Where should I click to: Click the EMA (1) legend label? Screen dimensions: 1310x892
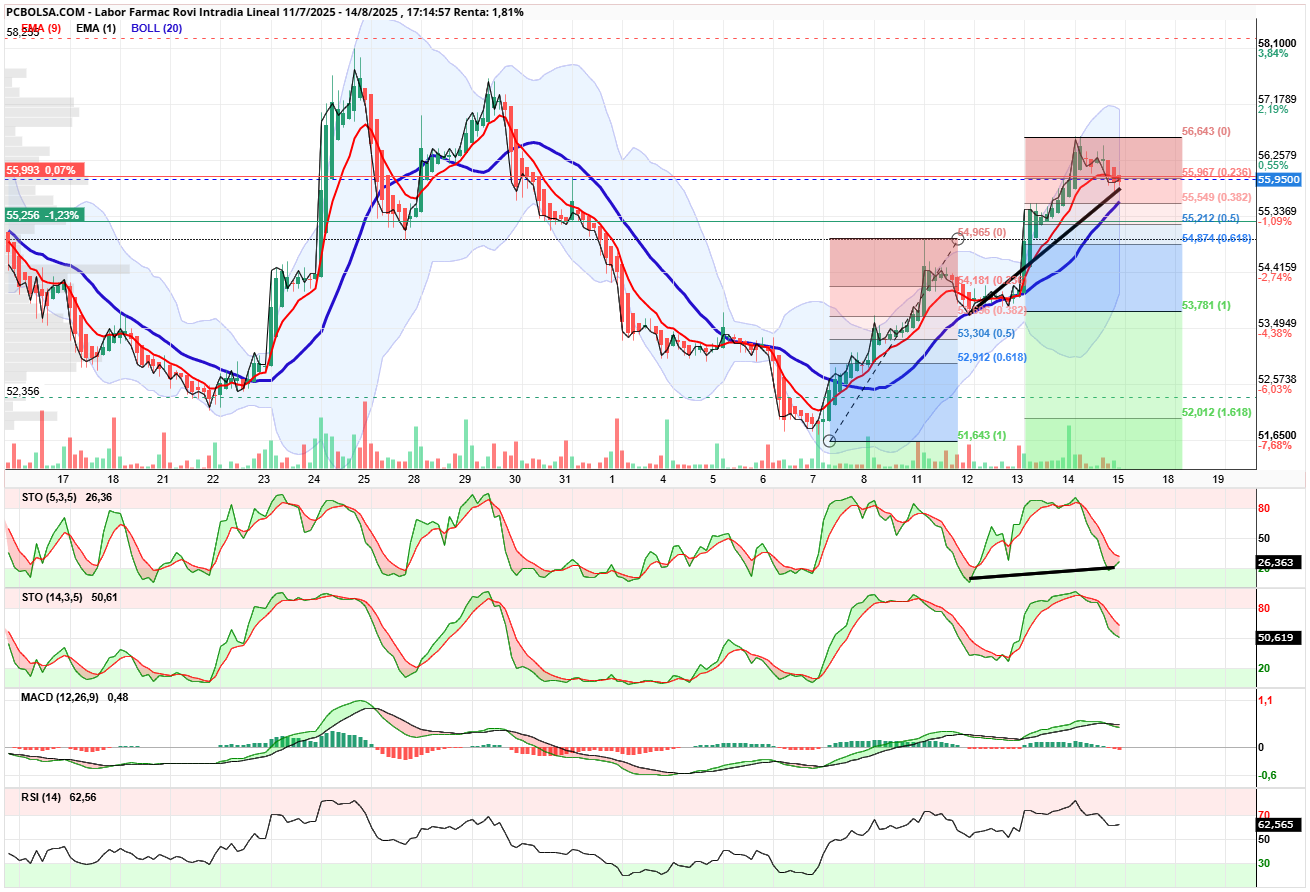96,28
